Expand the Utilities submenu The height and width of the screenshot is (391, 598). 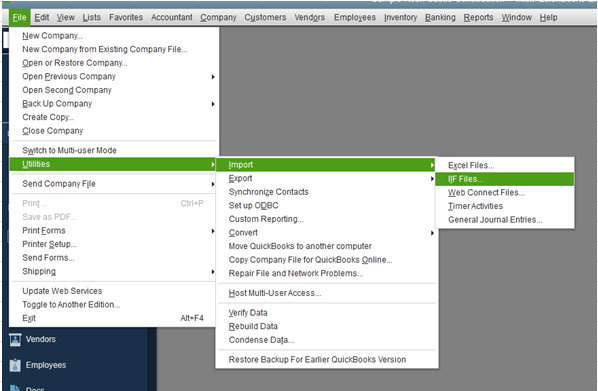(113, 164)
